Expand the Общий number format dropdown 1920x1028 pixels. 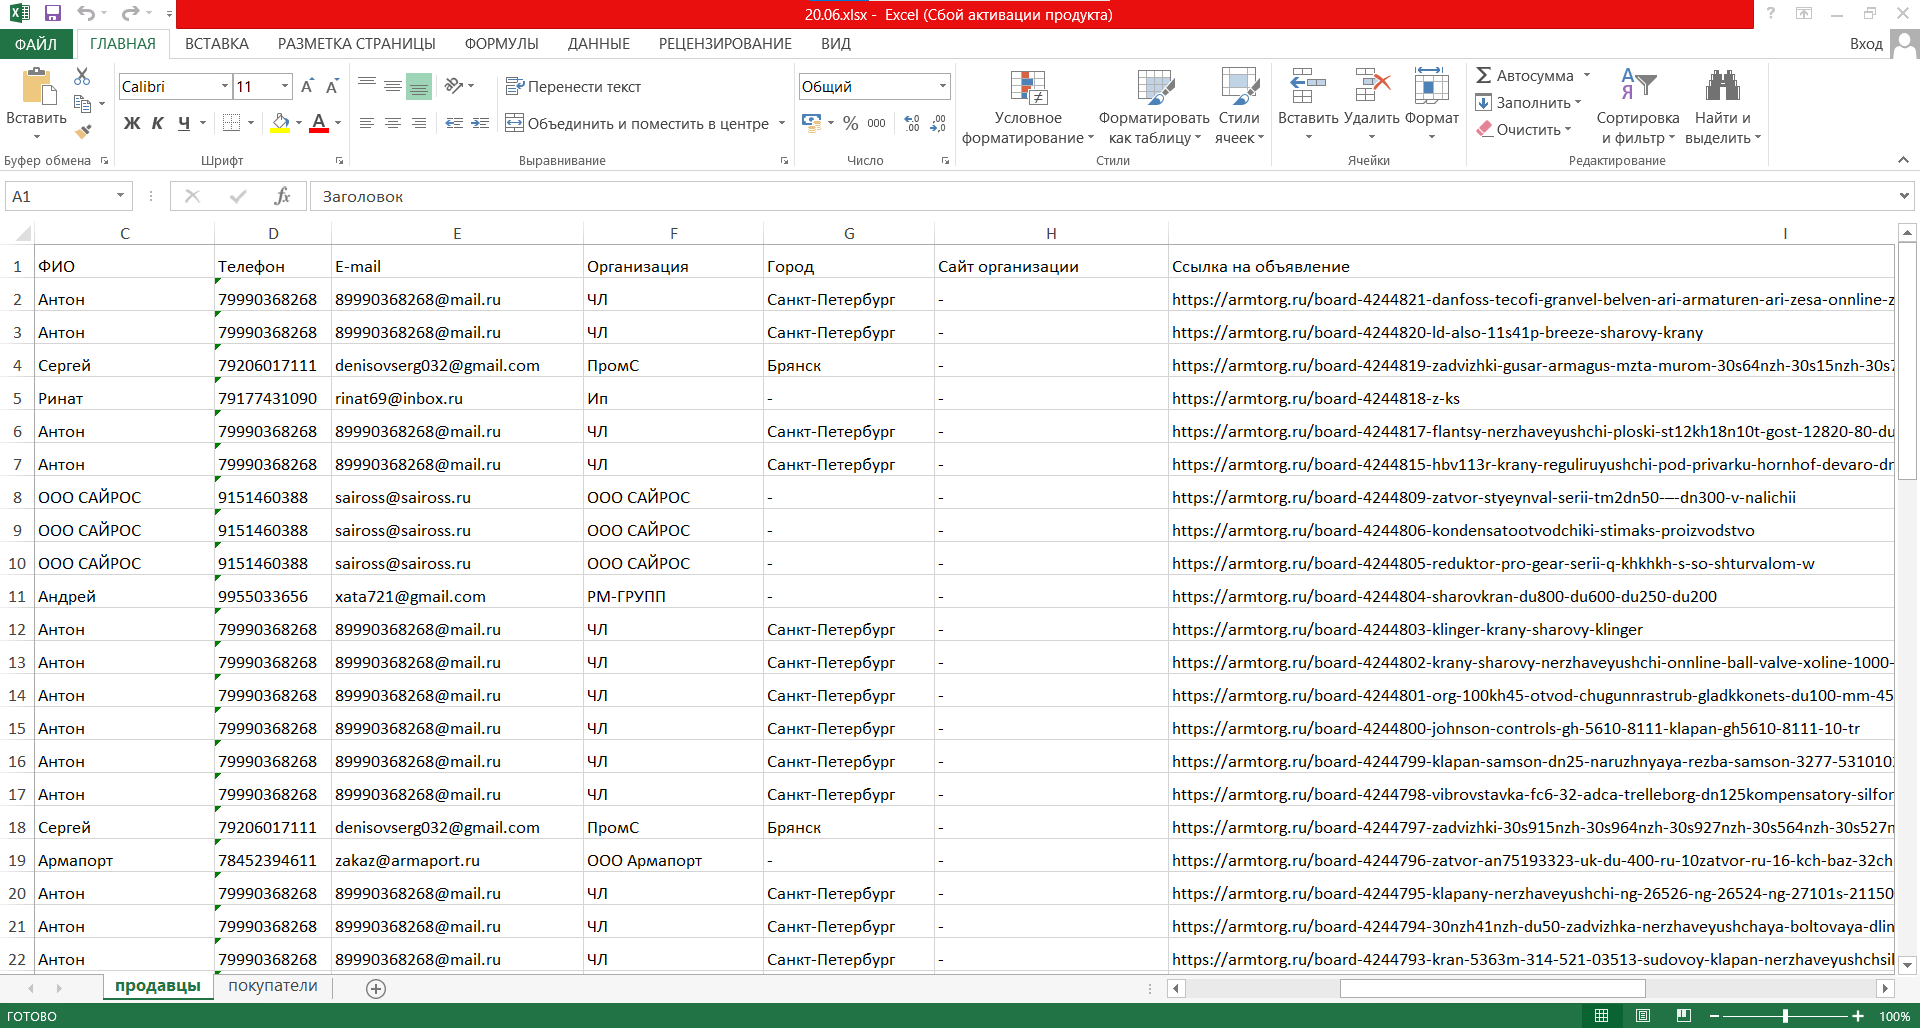[x=942, y=86]
